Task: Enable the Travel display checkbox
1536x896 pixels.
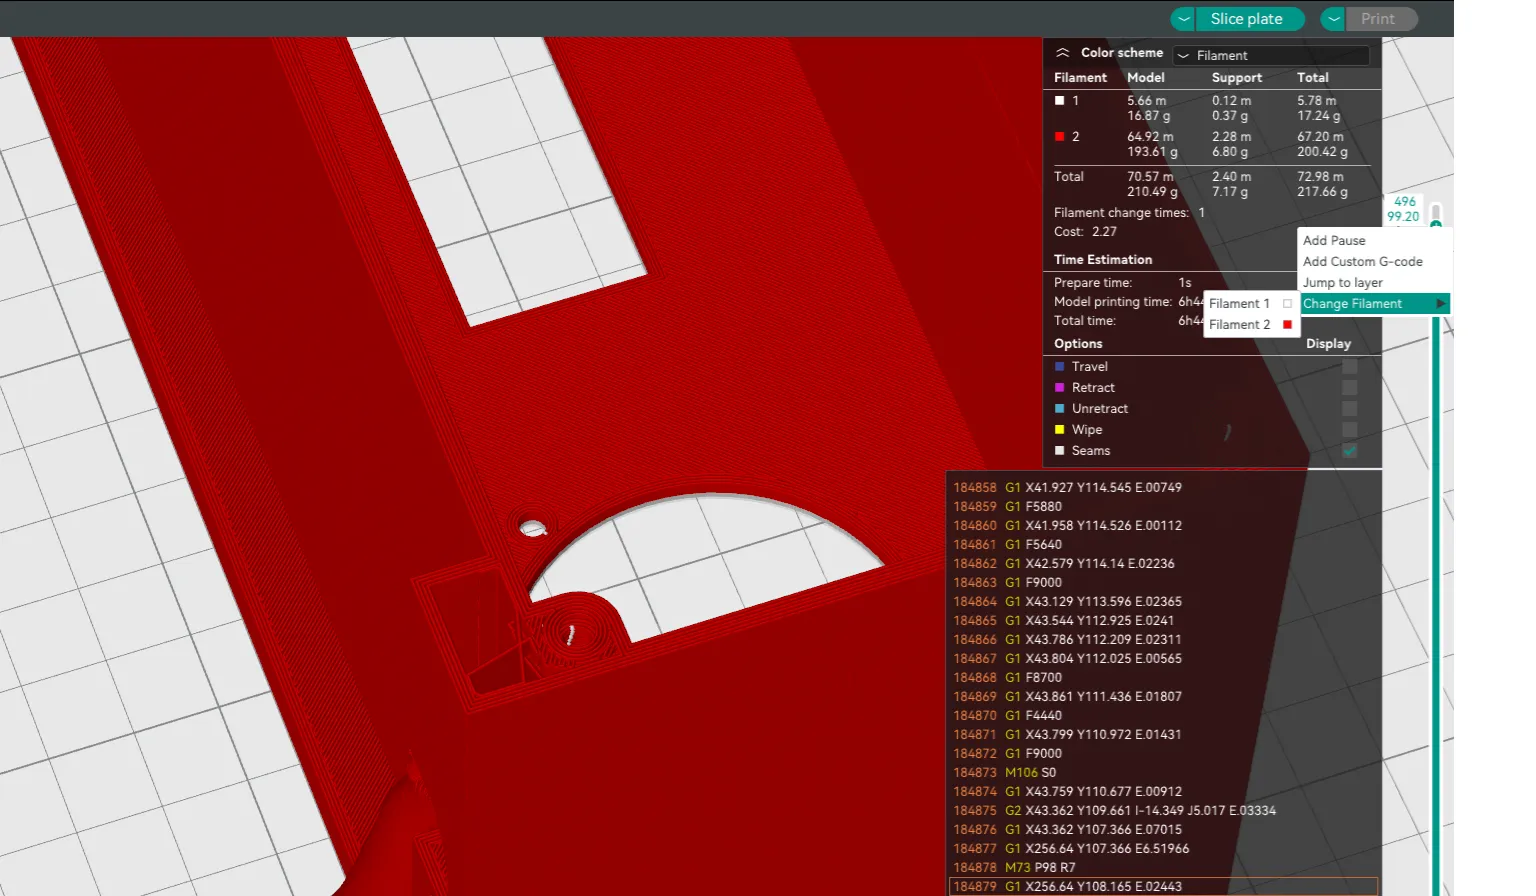Action: [1350, 367]
